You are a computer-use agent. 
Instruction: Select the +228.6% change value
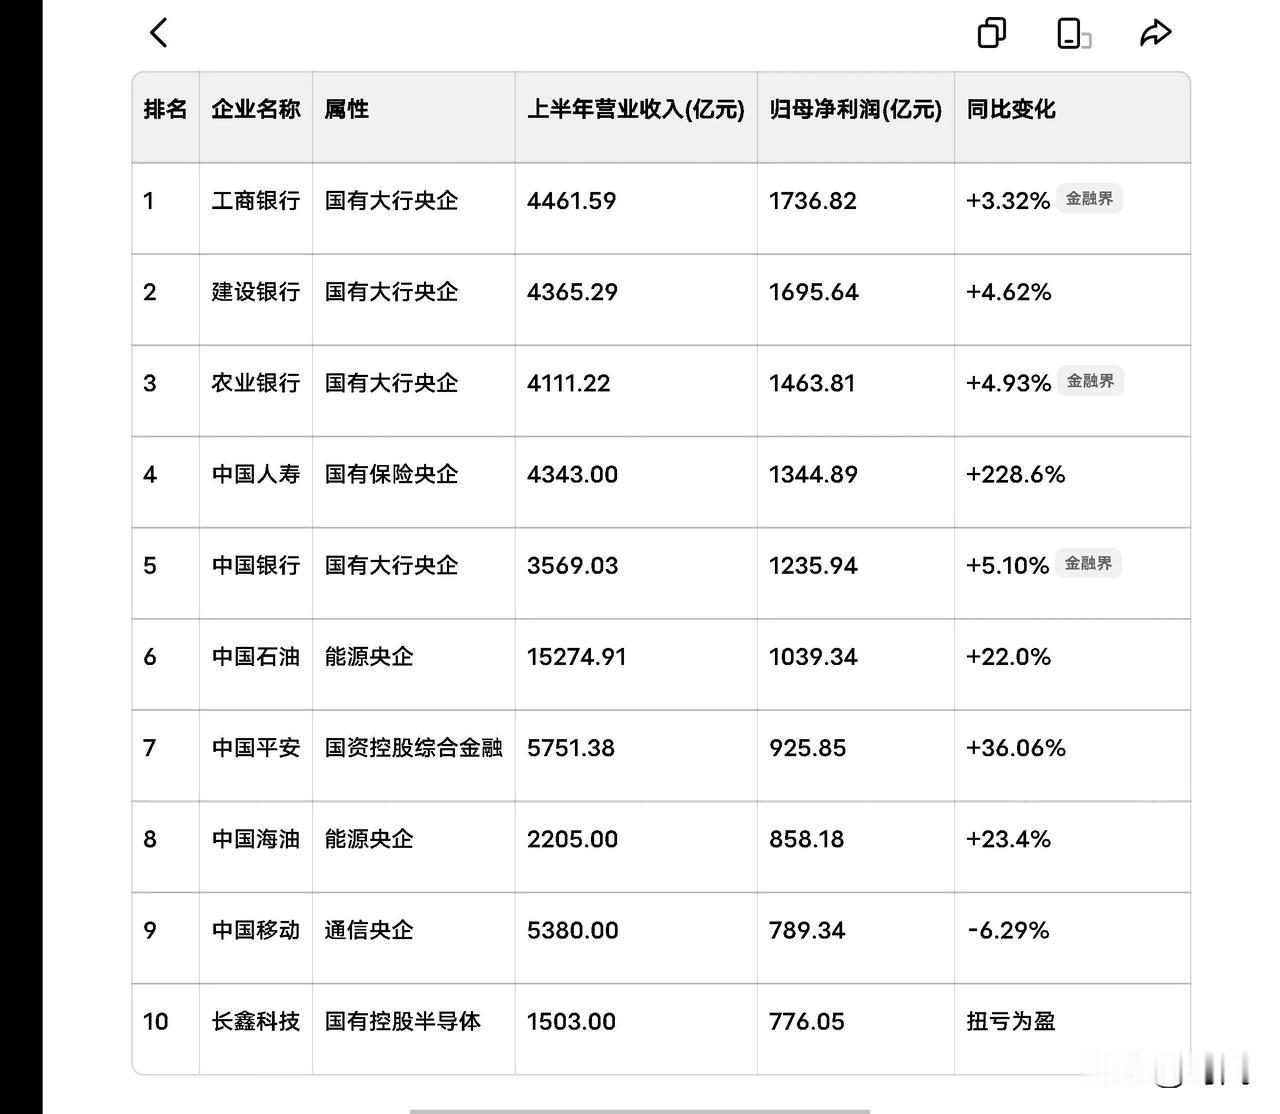coord(1016,474)
